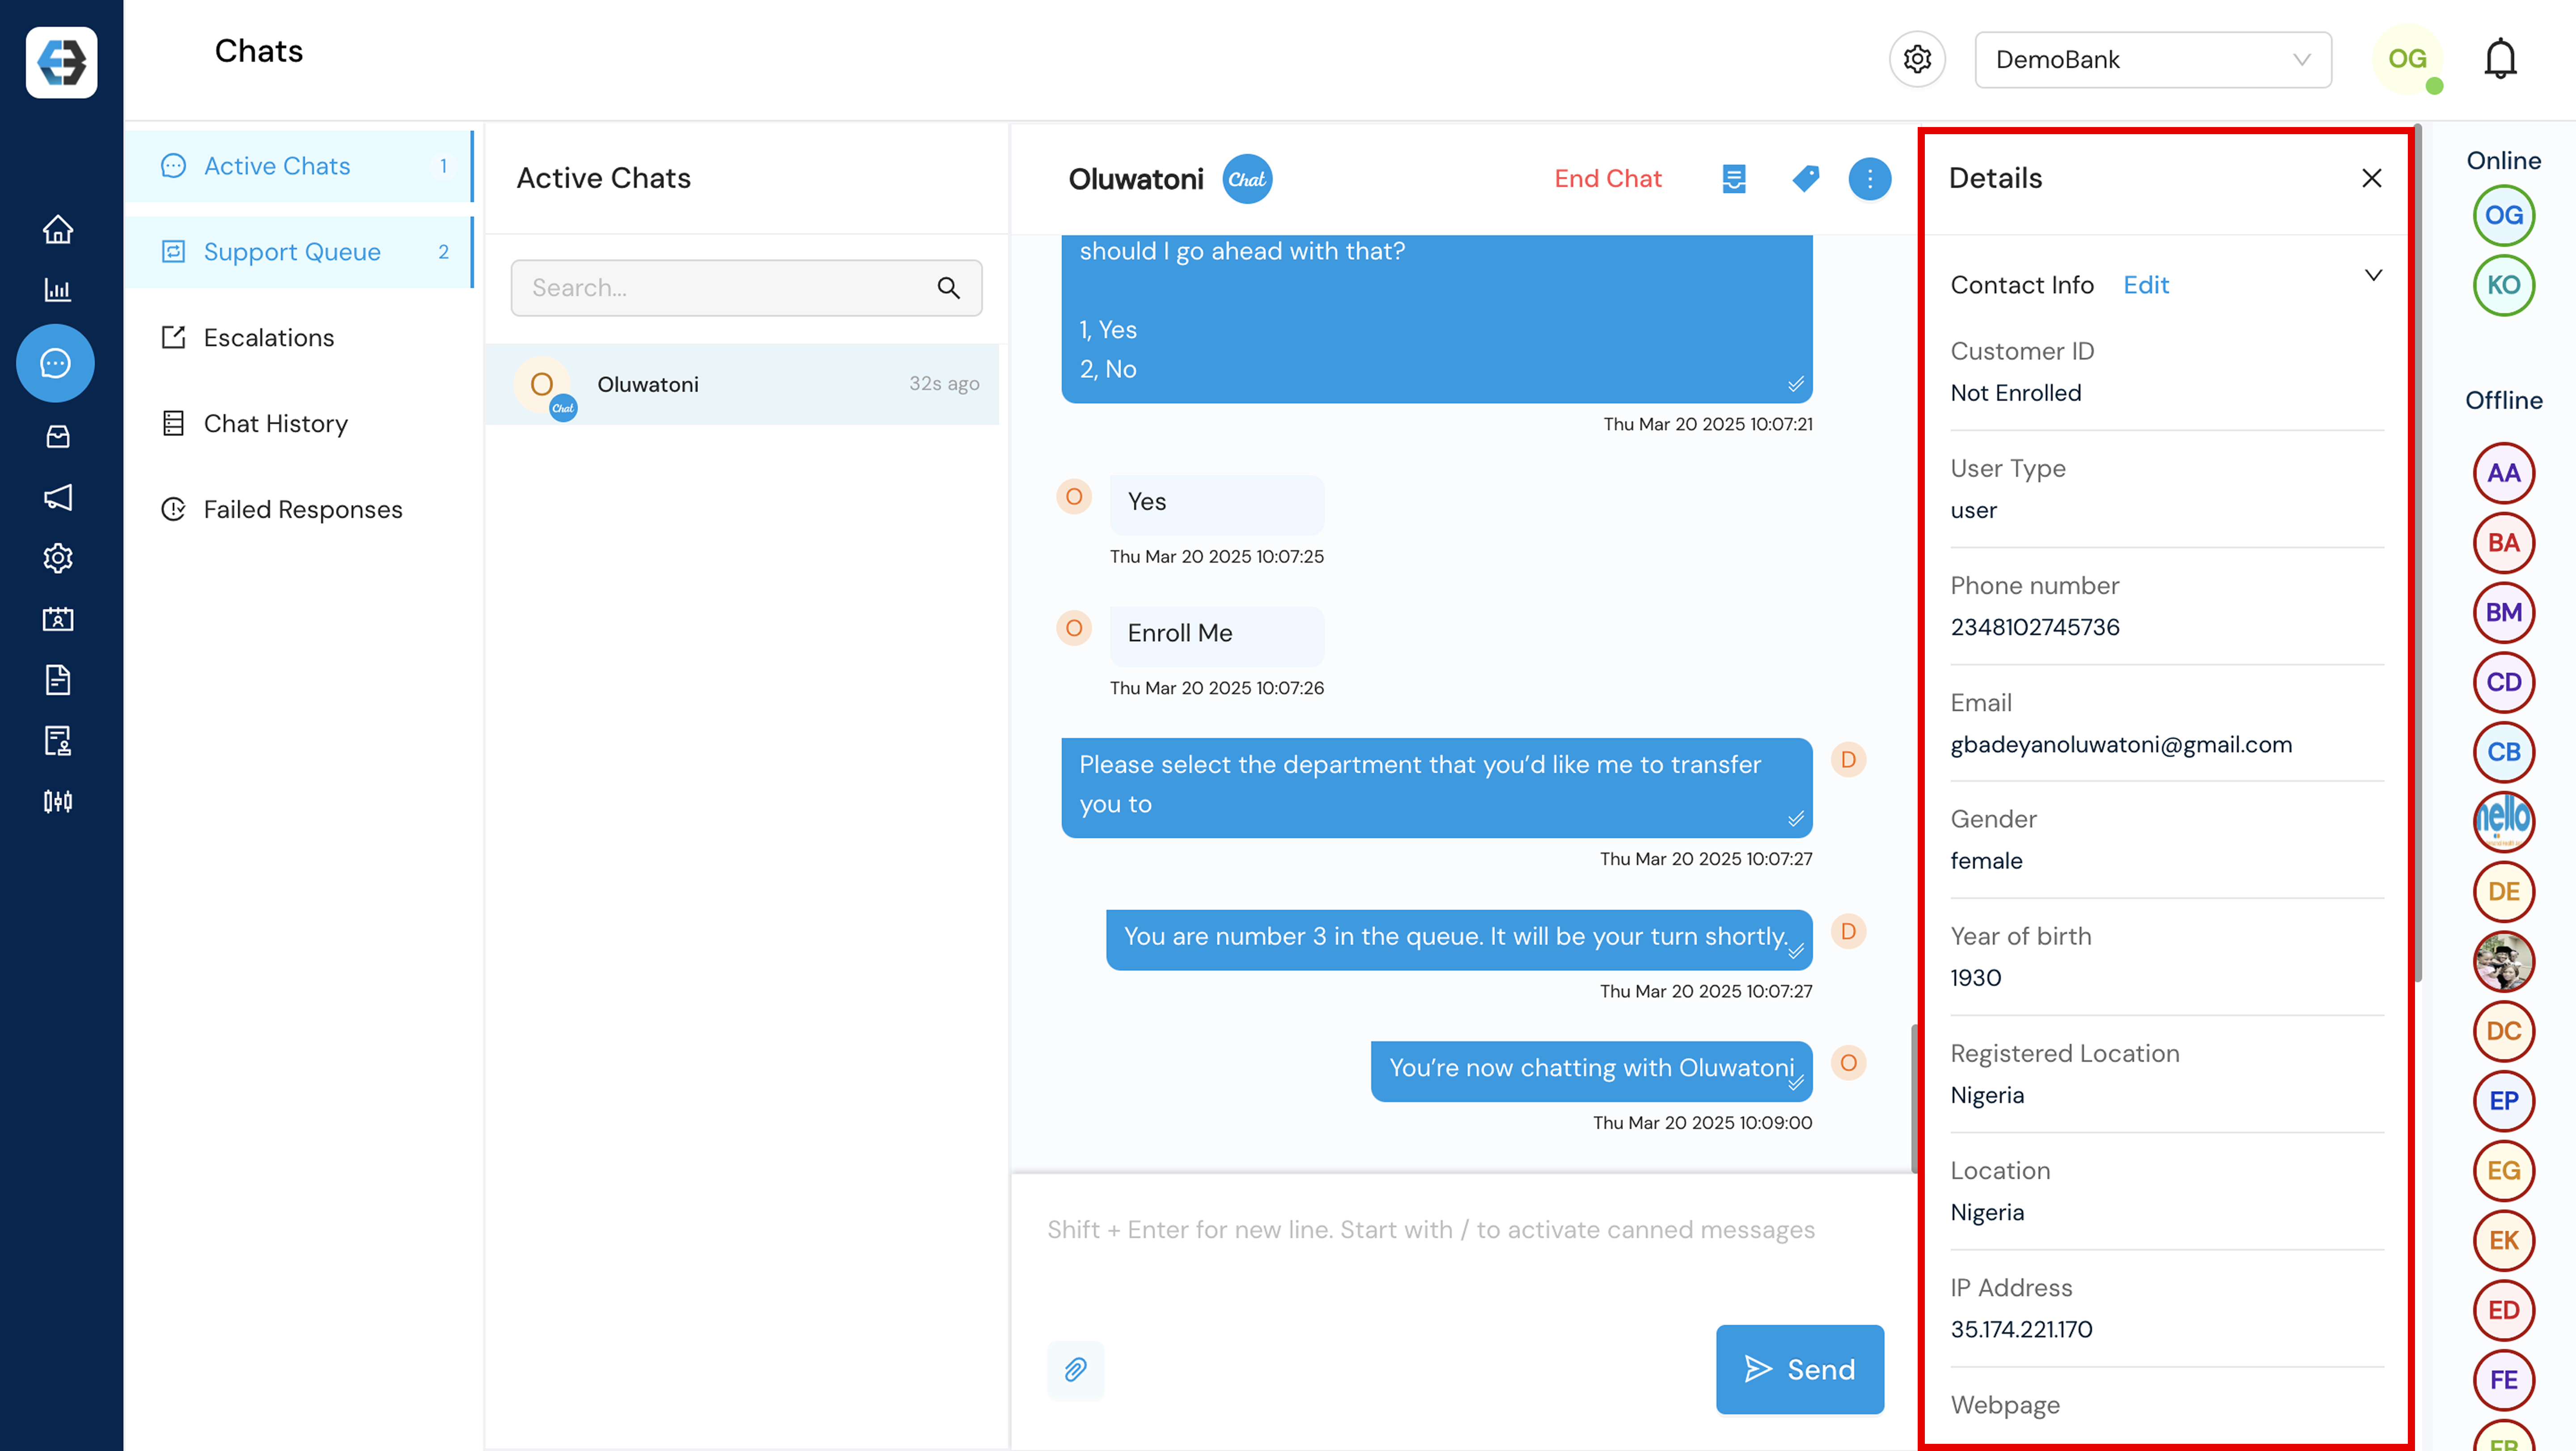Open the three-dot more options menu
The image size is (2576, 1451).
pos(1869,179)
